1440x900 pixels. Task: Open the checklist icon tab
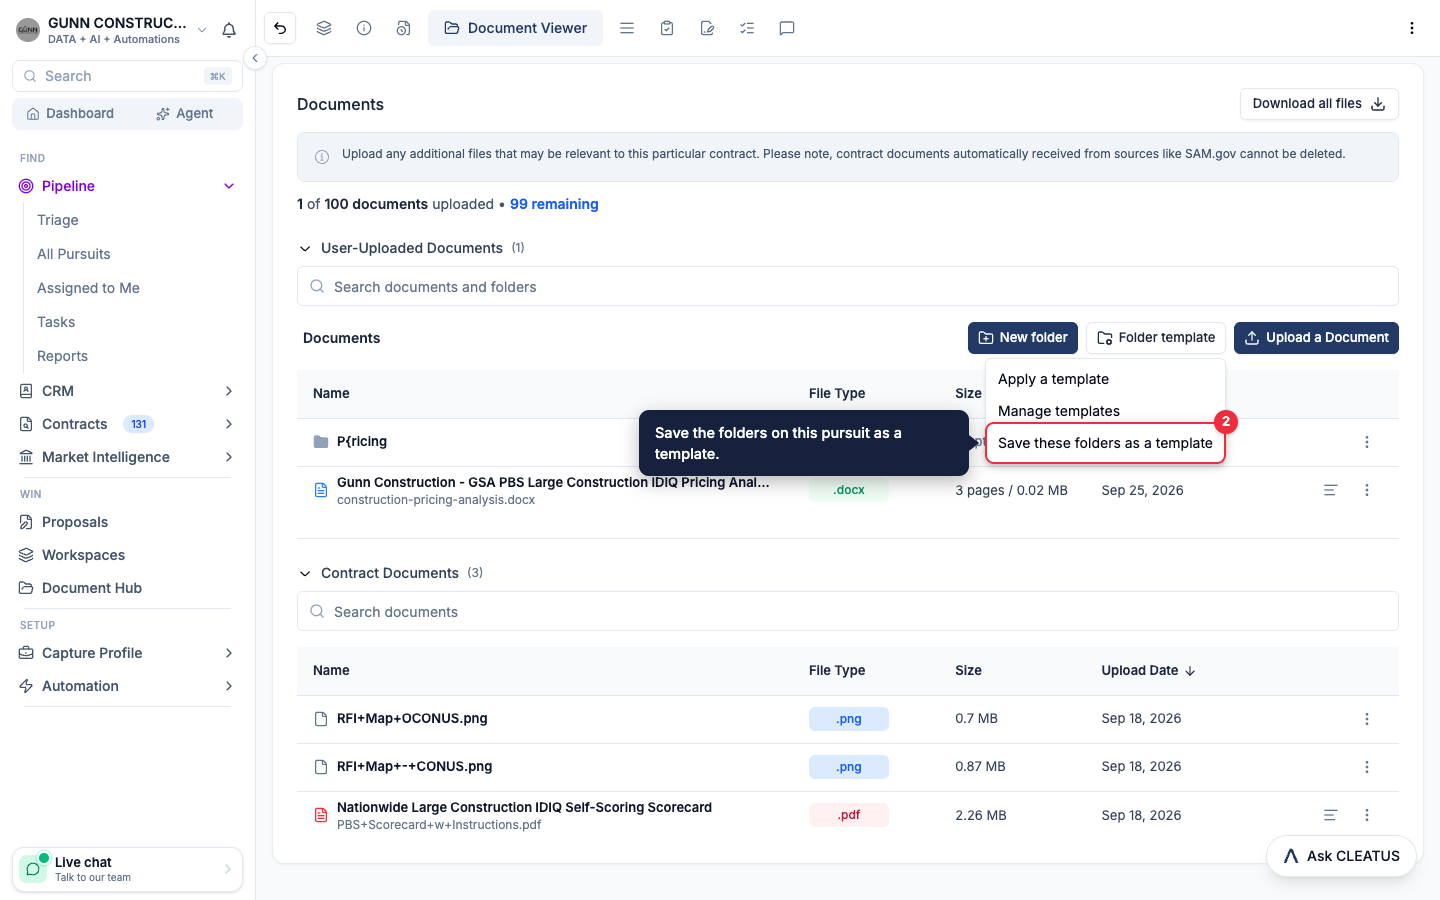(x=747, y=28)
